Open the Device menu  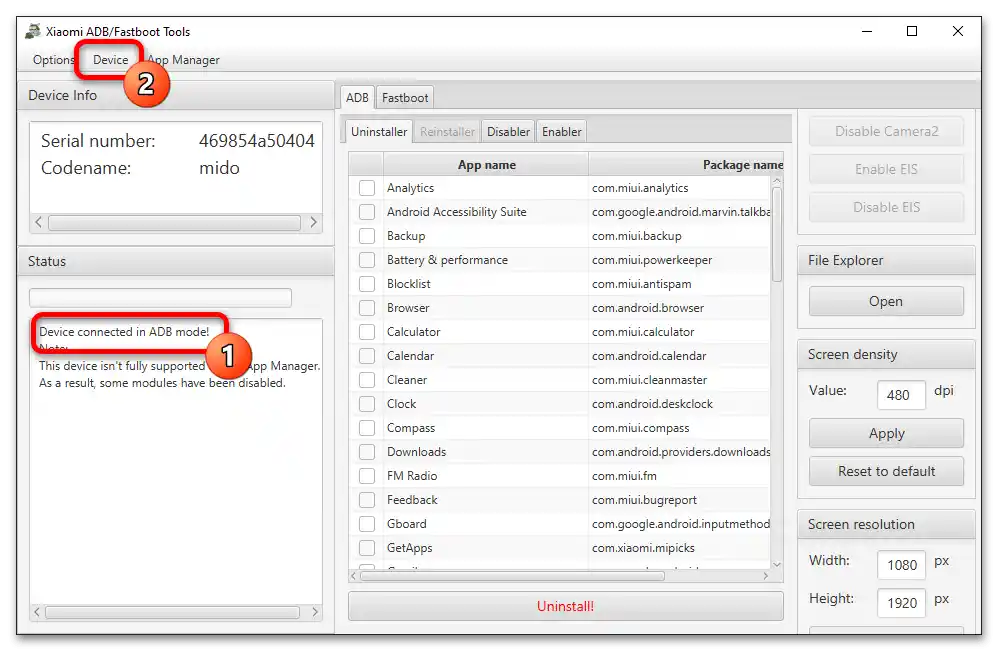(x=110, y=60)
